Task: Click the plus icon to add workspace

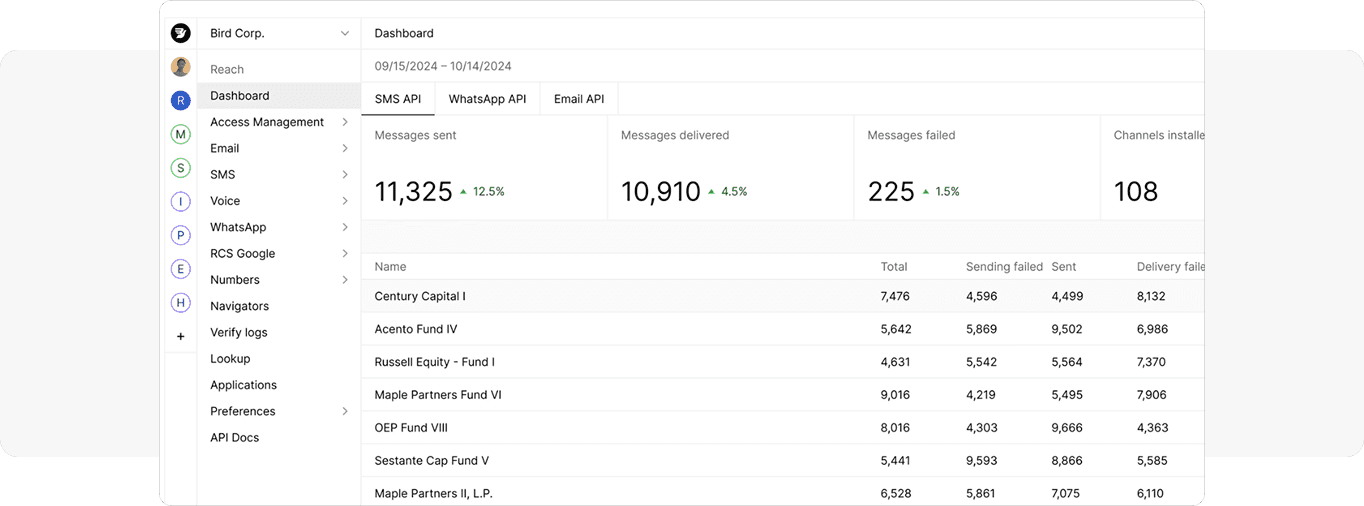Action: click(x=180, y=337)
